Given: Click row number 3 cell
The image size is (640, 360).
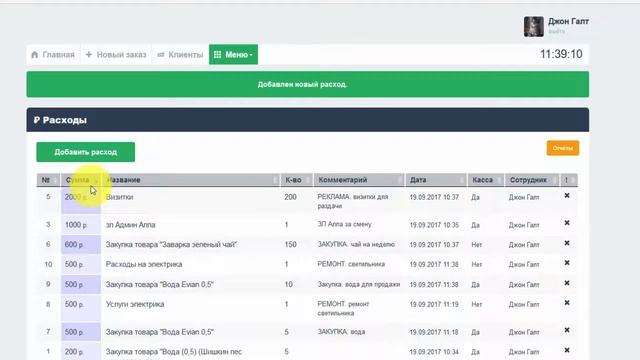Looking at the screenshot, I should pyautogui.click(x=48, y=225).
